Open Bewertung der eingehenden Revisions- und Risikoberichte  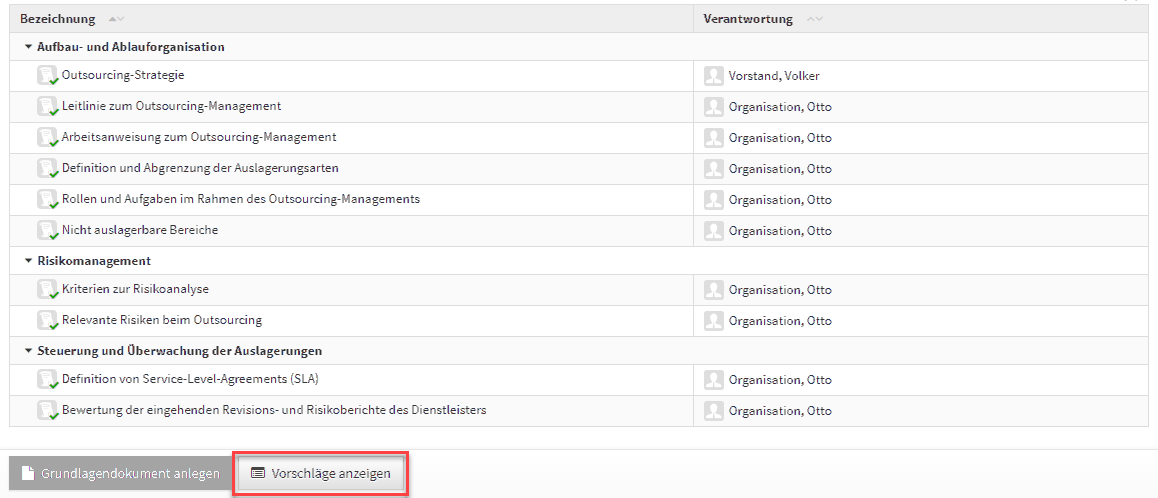(x=274, y=410)
